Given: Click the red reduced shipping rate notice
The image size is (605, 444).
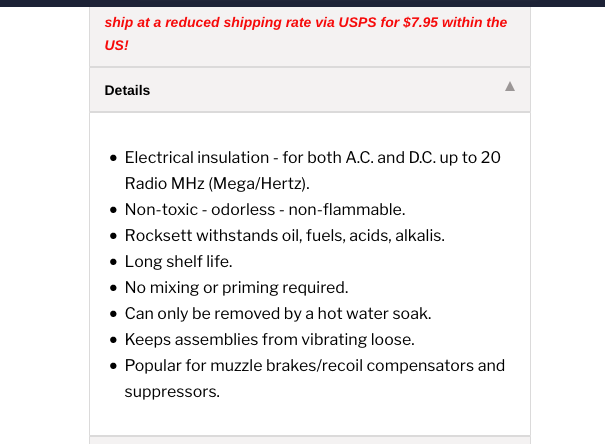Looking at the screenshot, I should tap(306, 34).
